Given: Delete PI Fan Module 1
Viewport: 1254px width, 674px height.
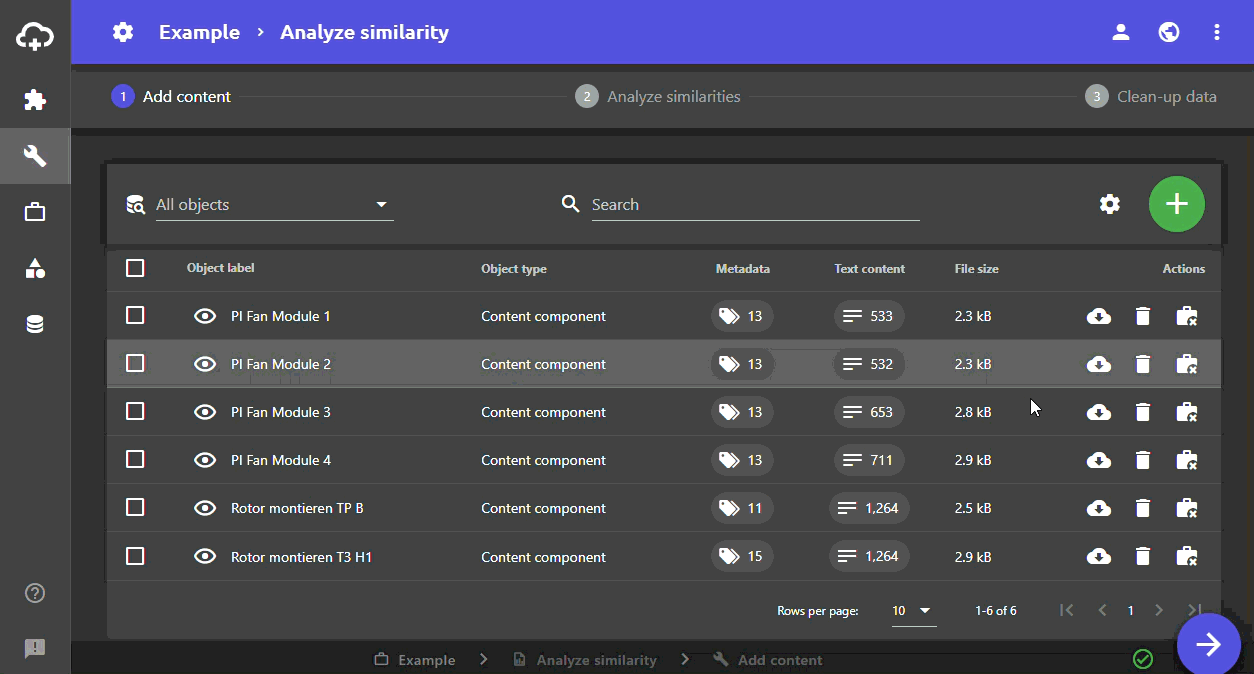Looking at the screenshot, I should pyautogui.click(x=1143, y=316).
